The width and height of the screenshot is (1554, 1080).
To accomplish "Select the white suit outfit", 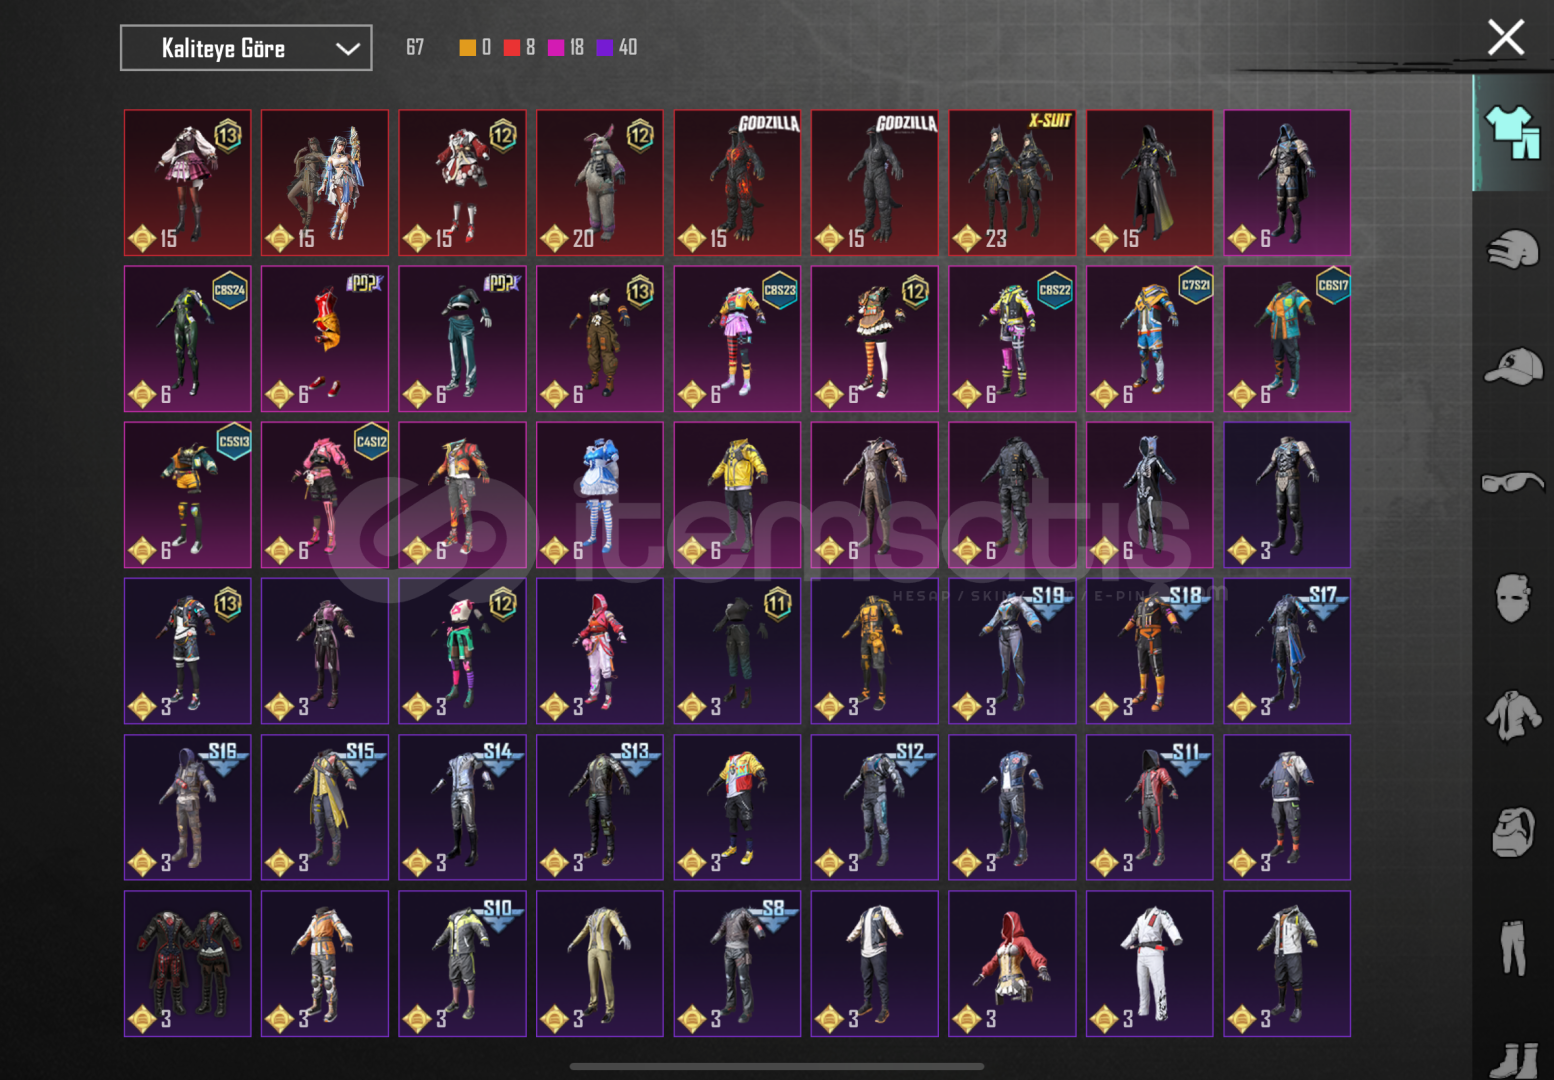I will pyautogui.click(x=1150, y=963).
